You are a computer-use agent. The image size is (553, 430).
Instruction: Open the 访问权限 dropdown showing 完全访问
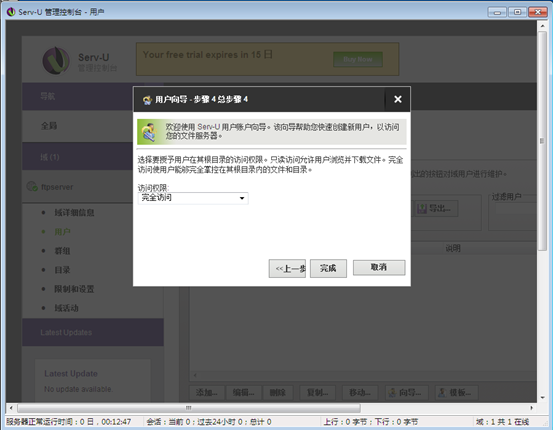pos(193,198)
